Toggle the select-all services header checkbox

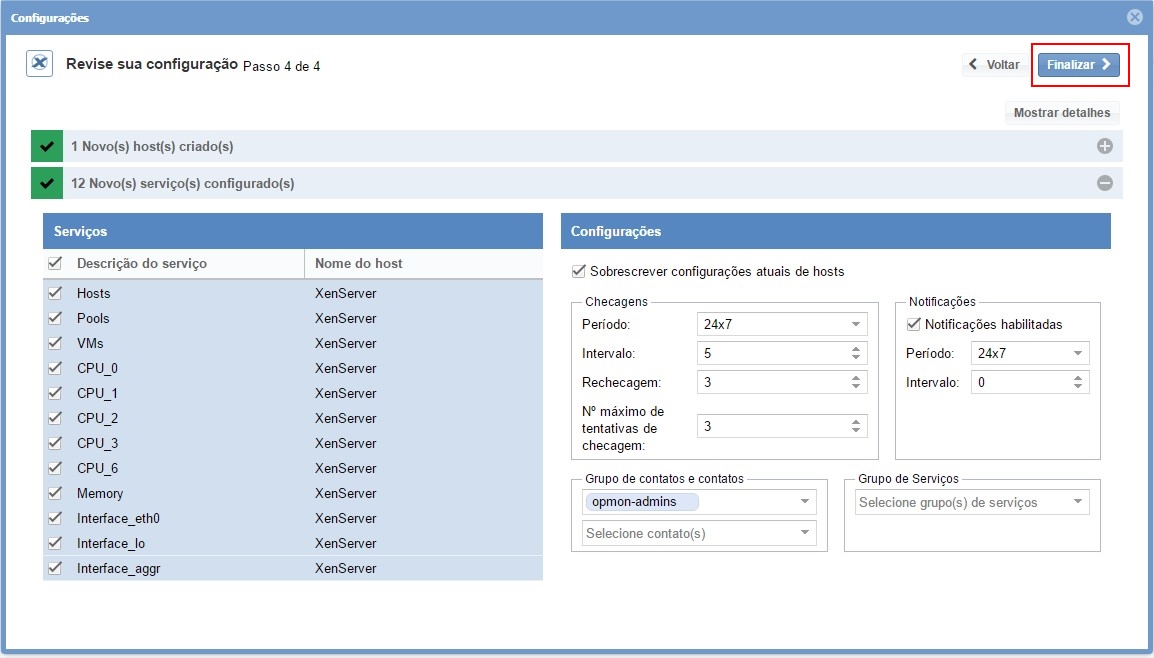pos(55,263)
